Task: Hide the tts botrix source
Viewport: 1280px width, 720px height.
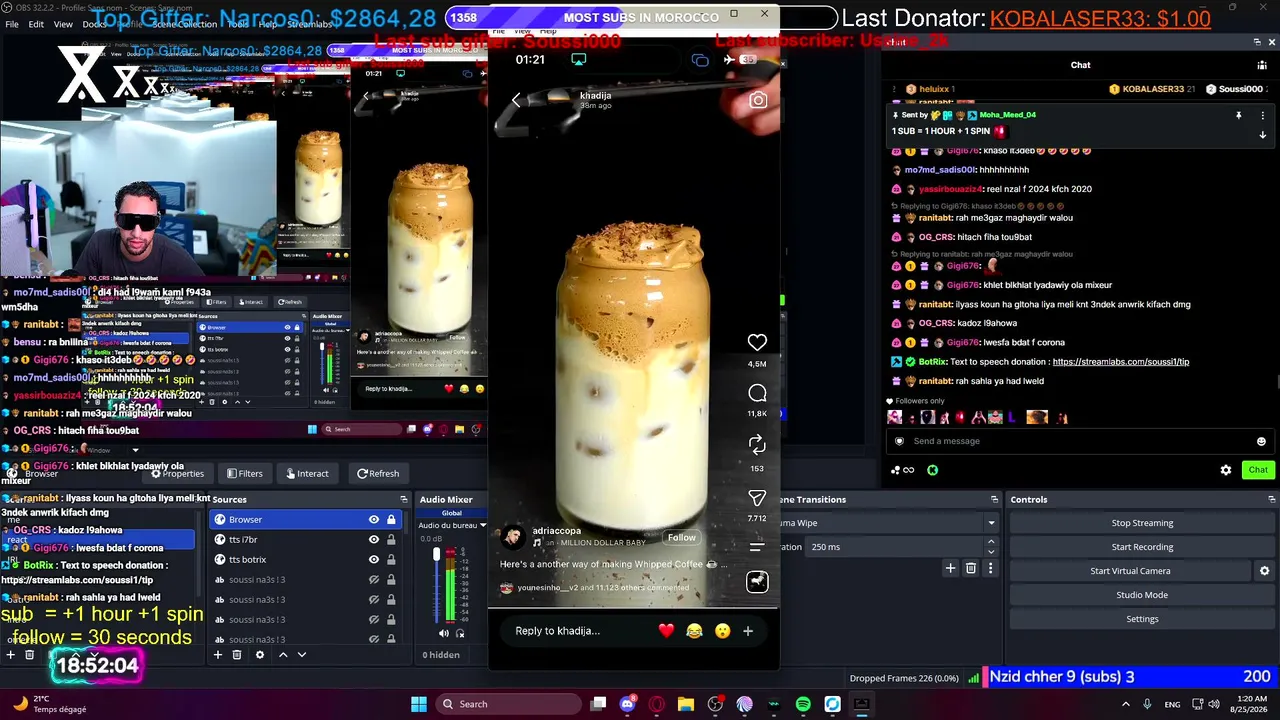Action: 374,560
